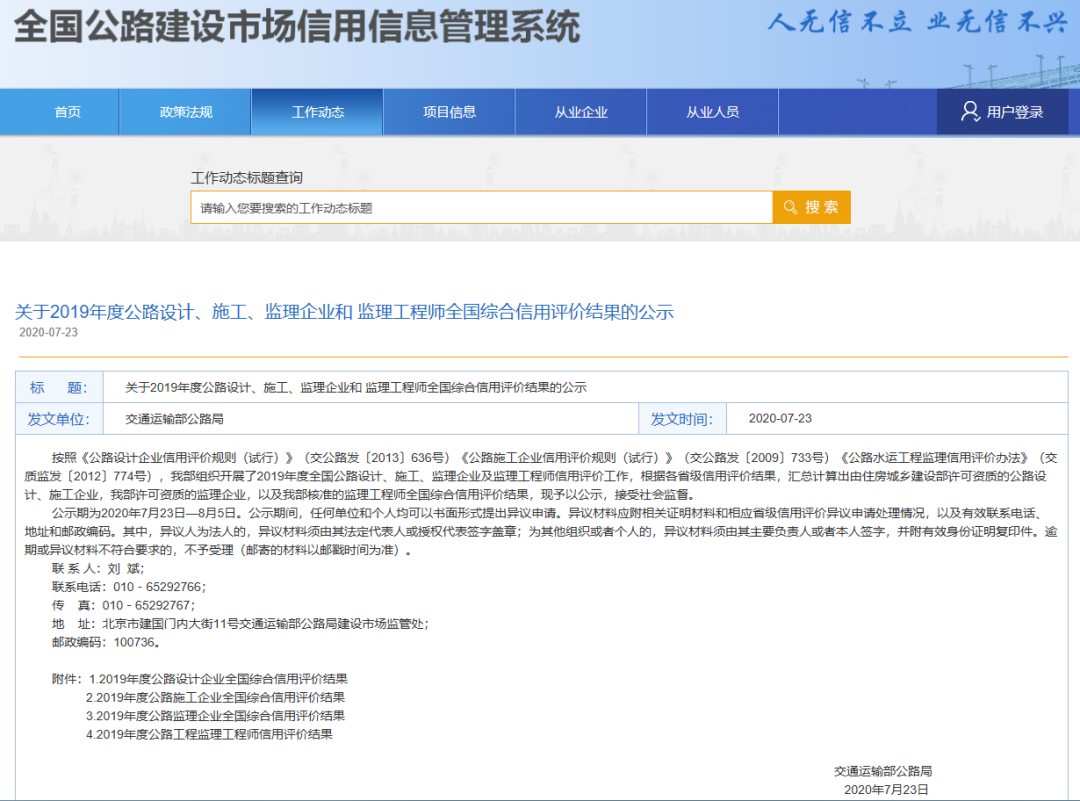
Task: Select the highlighted 工作动态 tab
Action: (x=316, y=111)
